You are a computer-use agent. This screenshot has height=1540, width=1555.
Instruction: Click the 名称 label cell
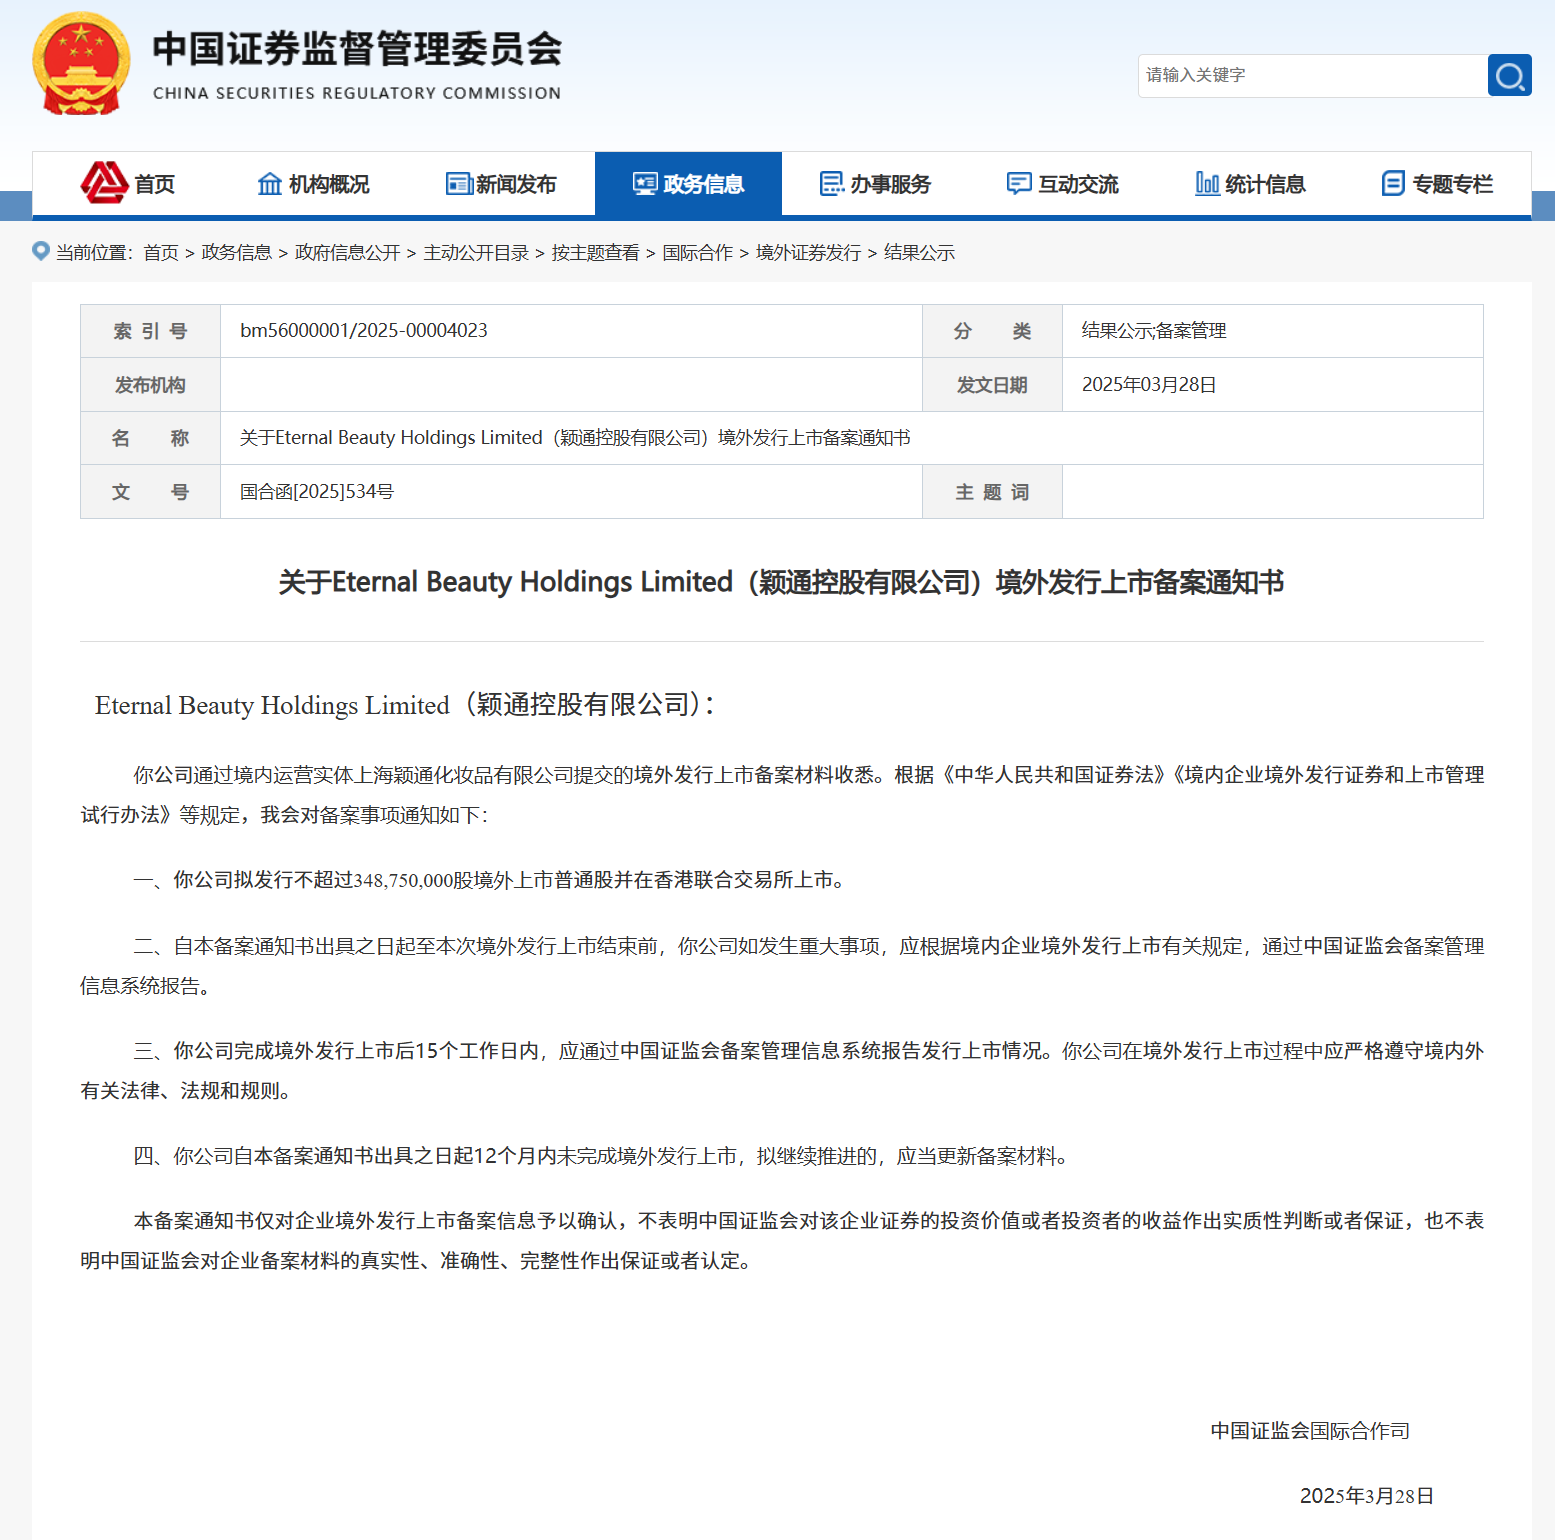click(150, 438)
